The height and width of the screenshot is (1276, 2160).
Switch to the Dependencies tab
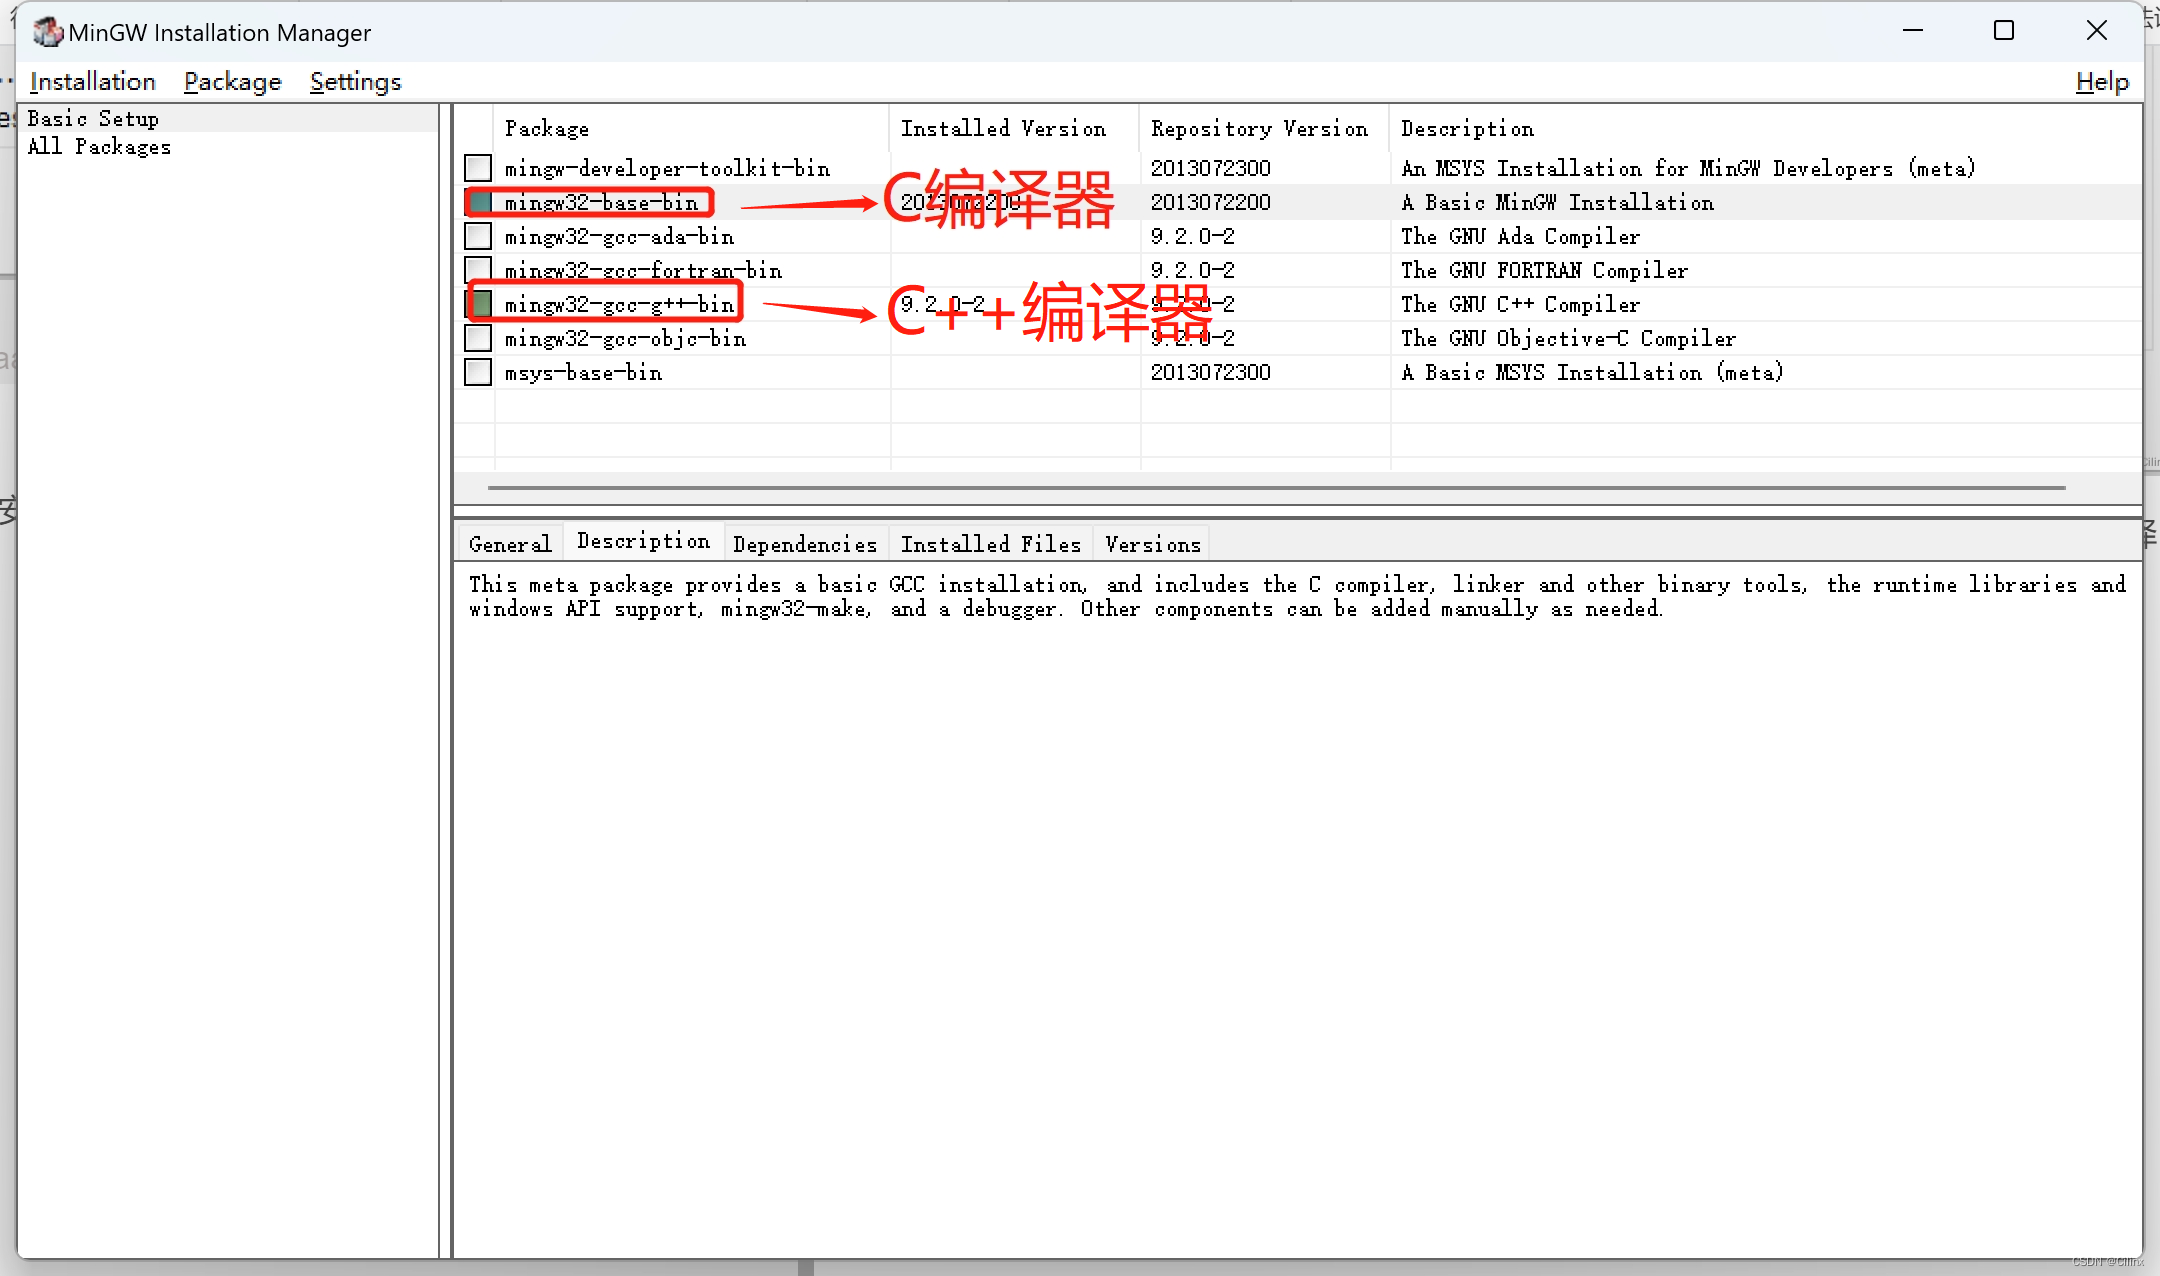point(804,544)
